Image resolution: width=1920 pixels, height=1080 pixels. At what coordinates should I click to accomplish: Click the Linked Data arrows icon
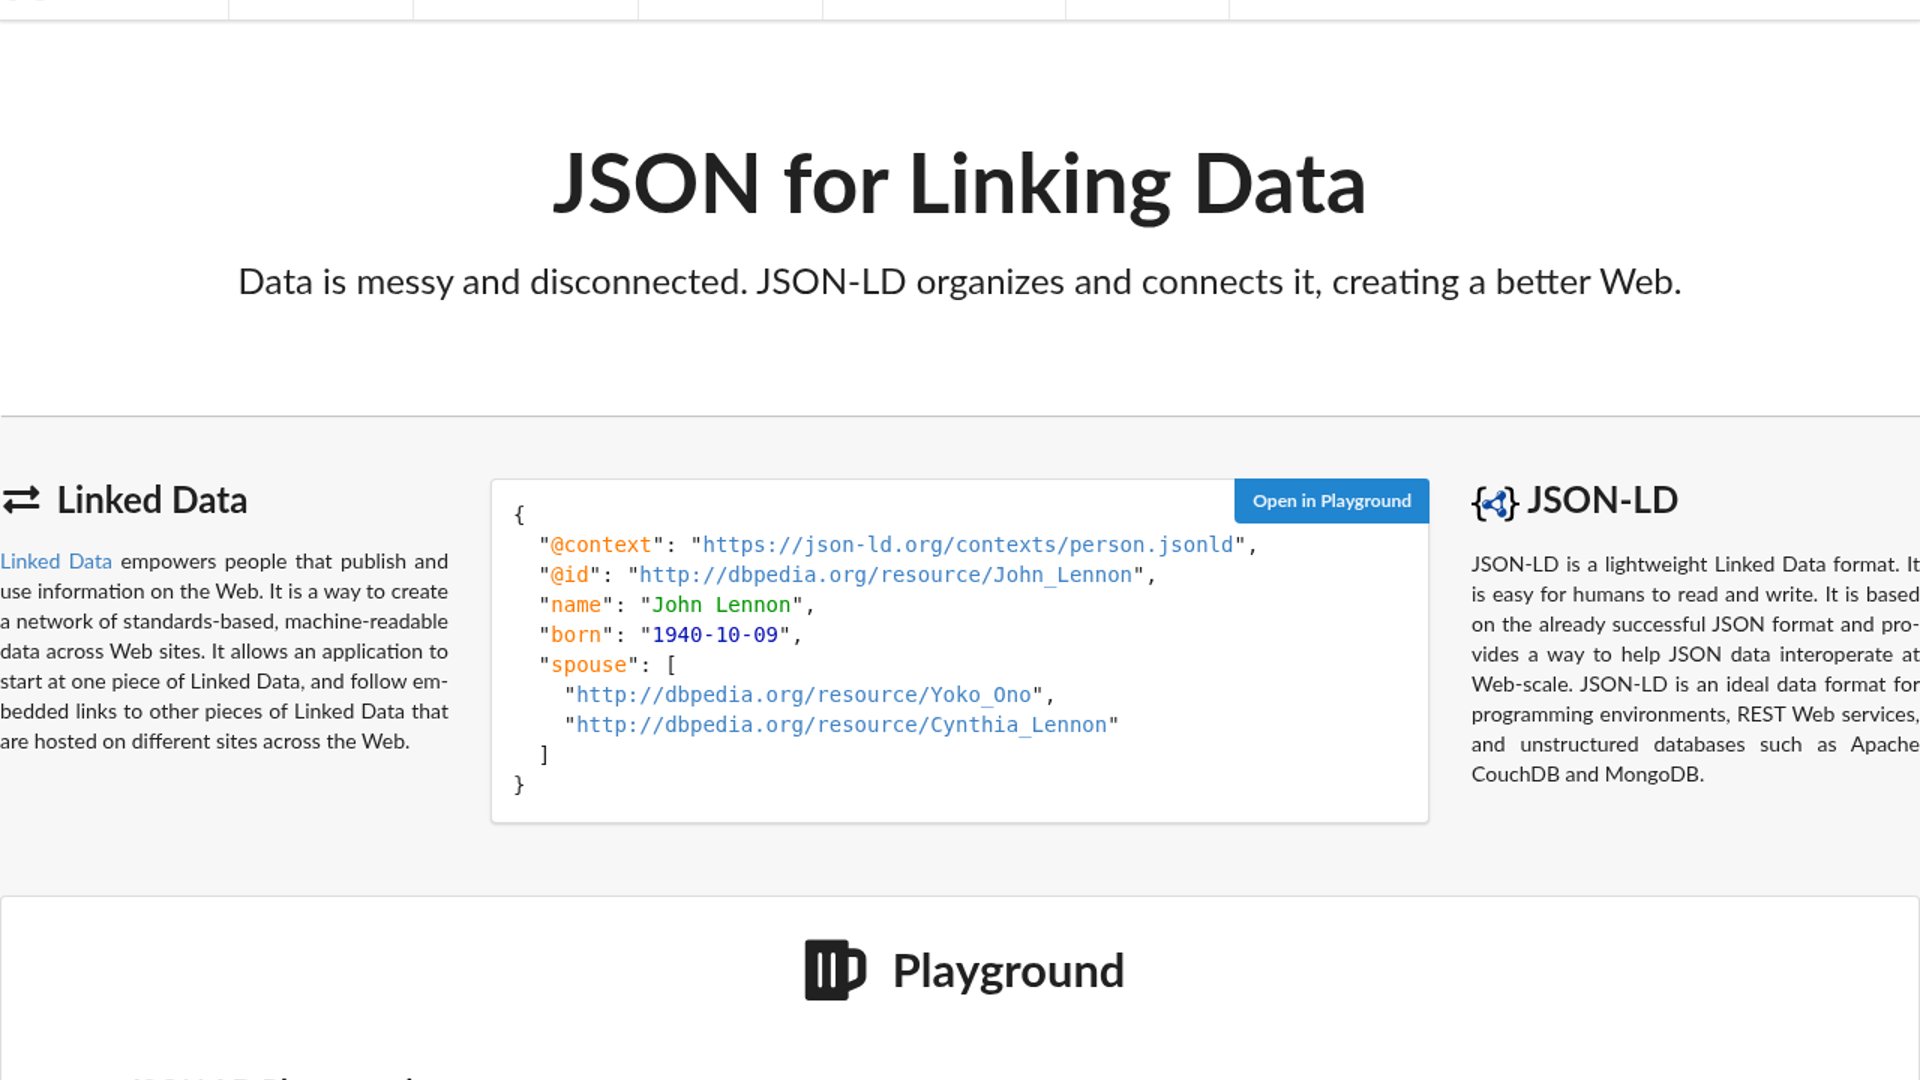[x=21, y=500]
